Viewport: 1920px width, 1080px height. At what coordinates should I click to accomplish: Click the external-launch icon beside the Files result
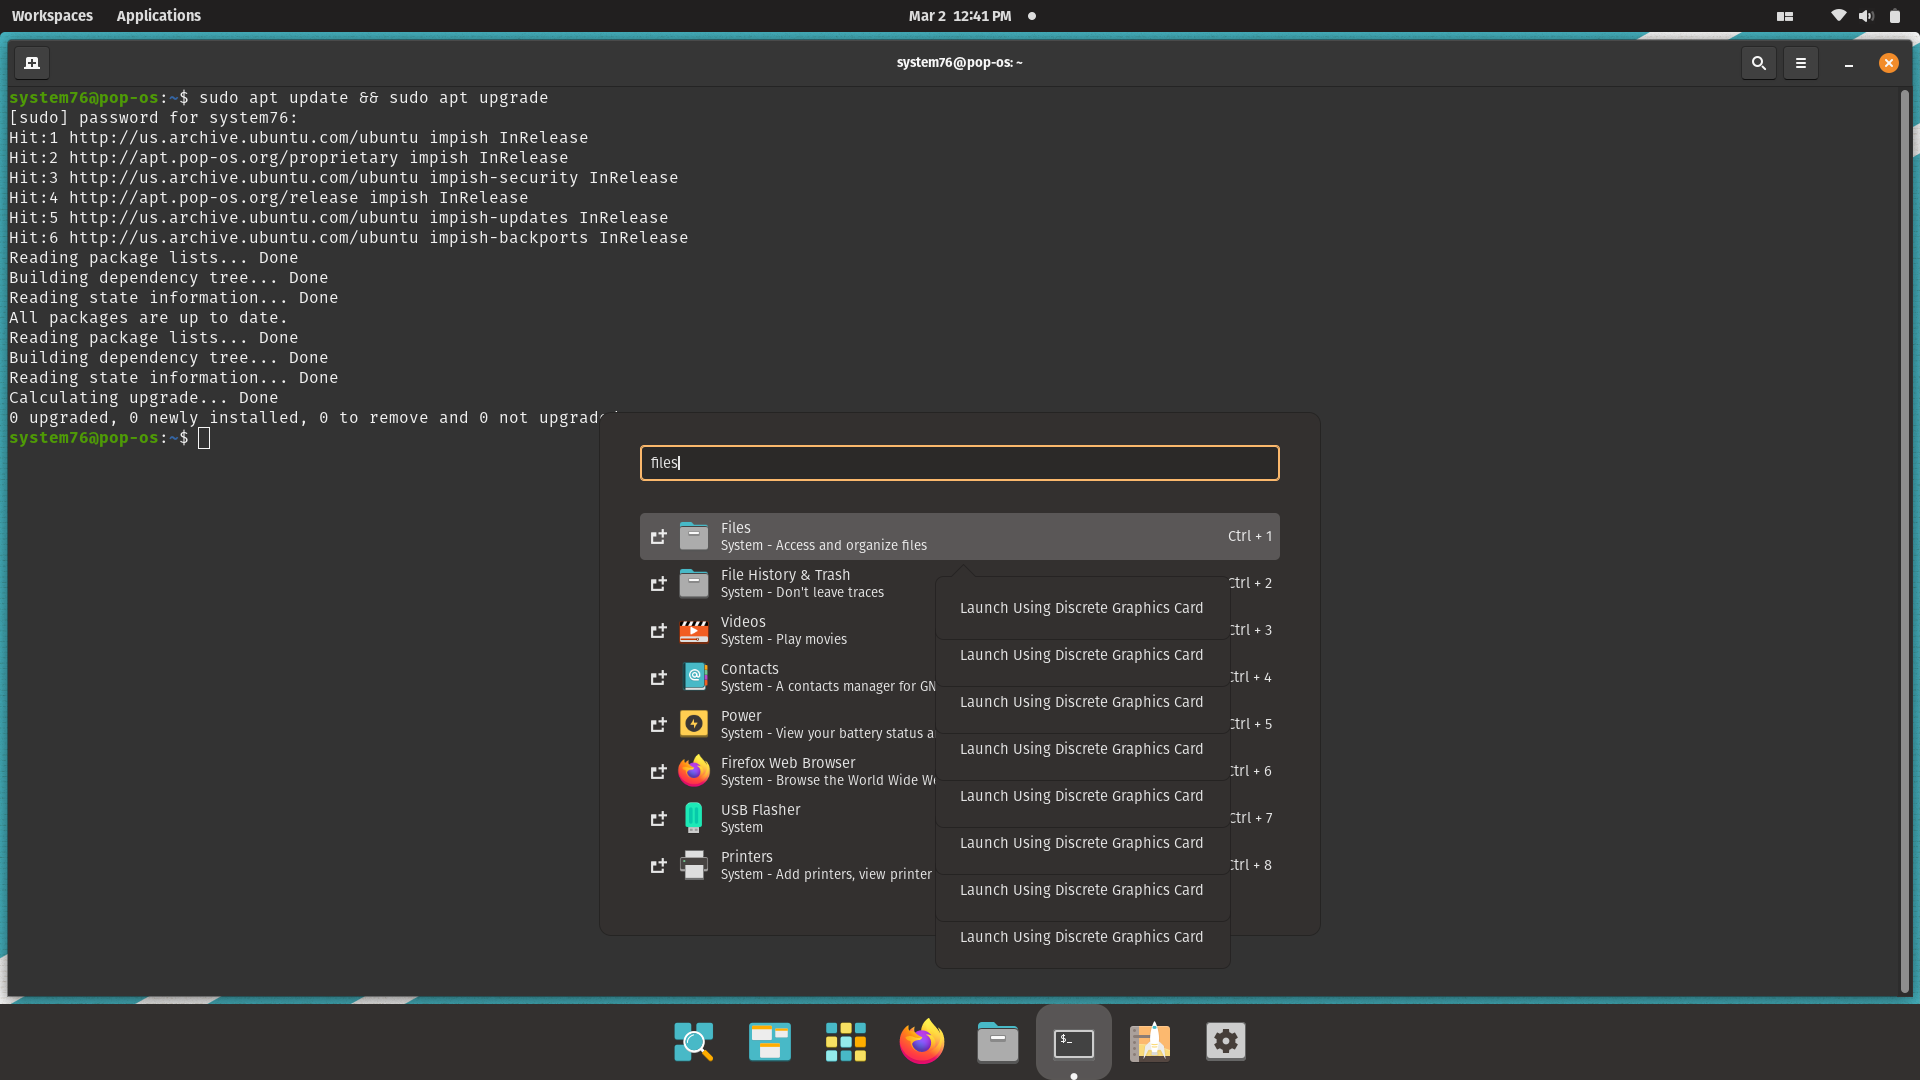coord(658,536)
